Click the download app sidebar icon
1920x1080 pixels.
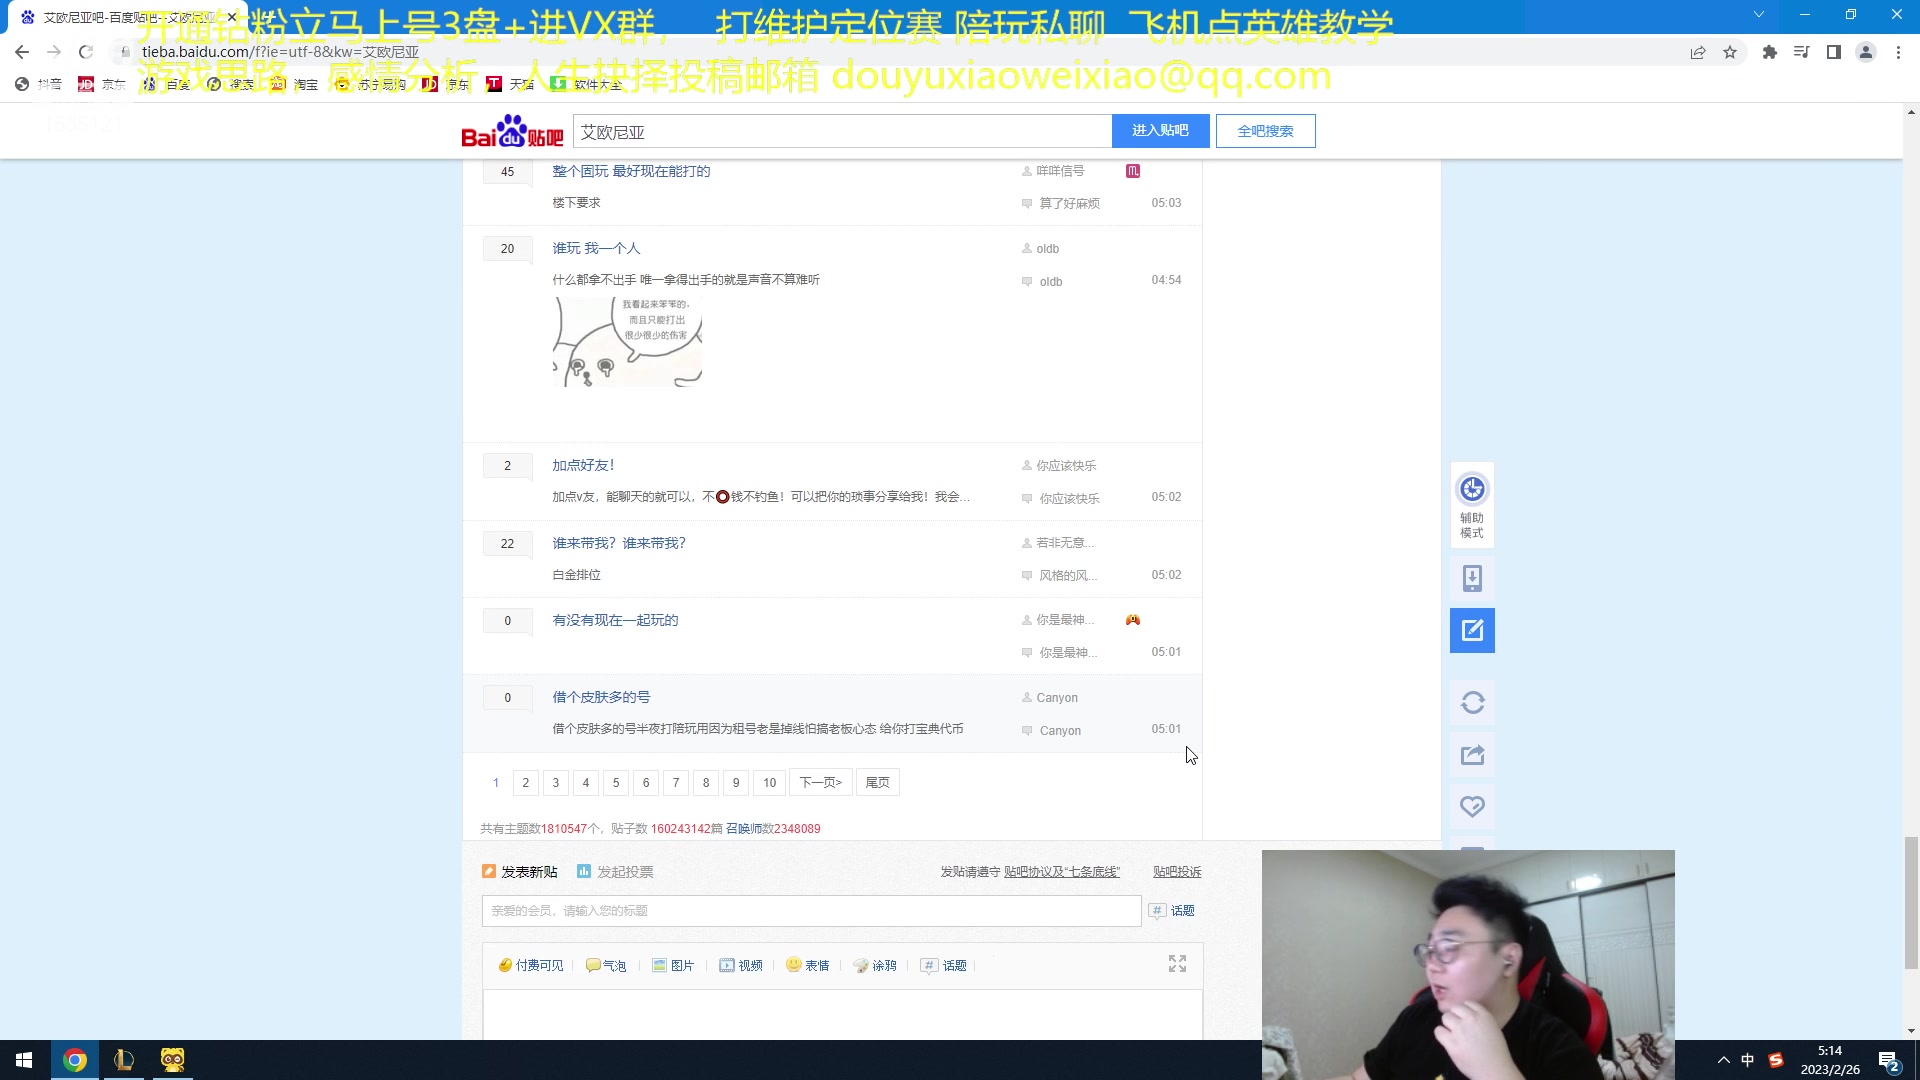tap(1472, 578)
